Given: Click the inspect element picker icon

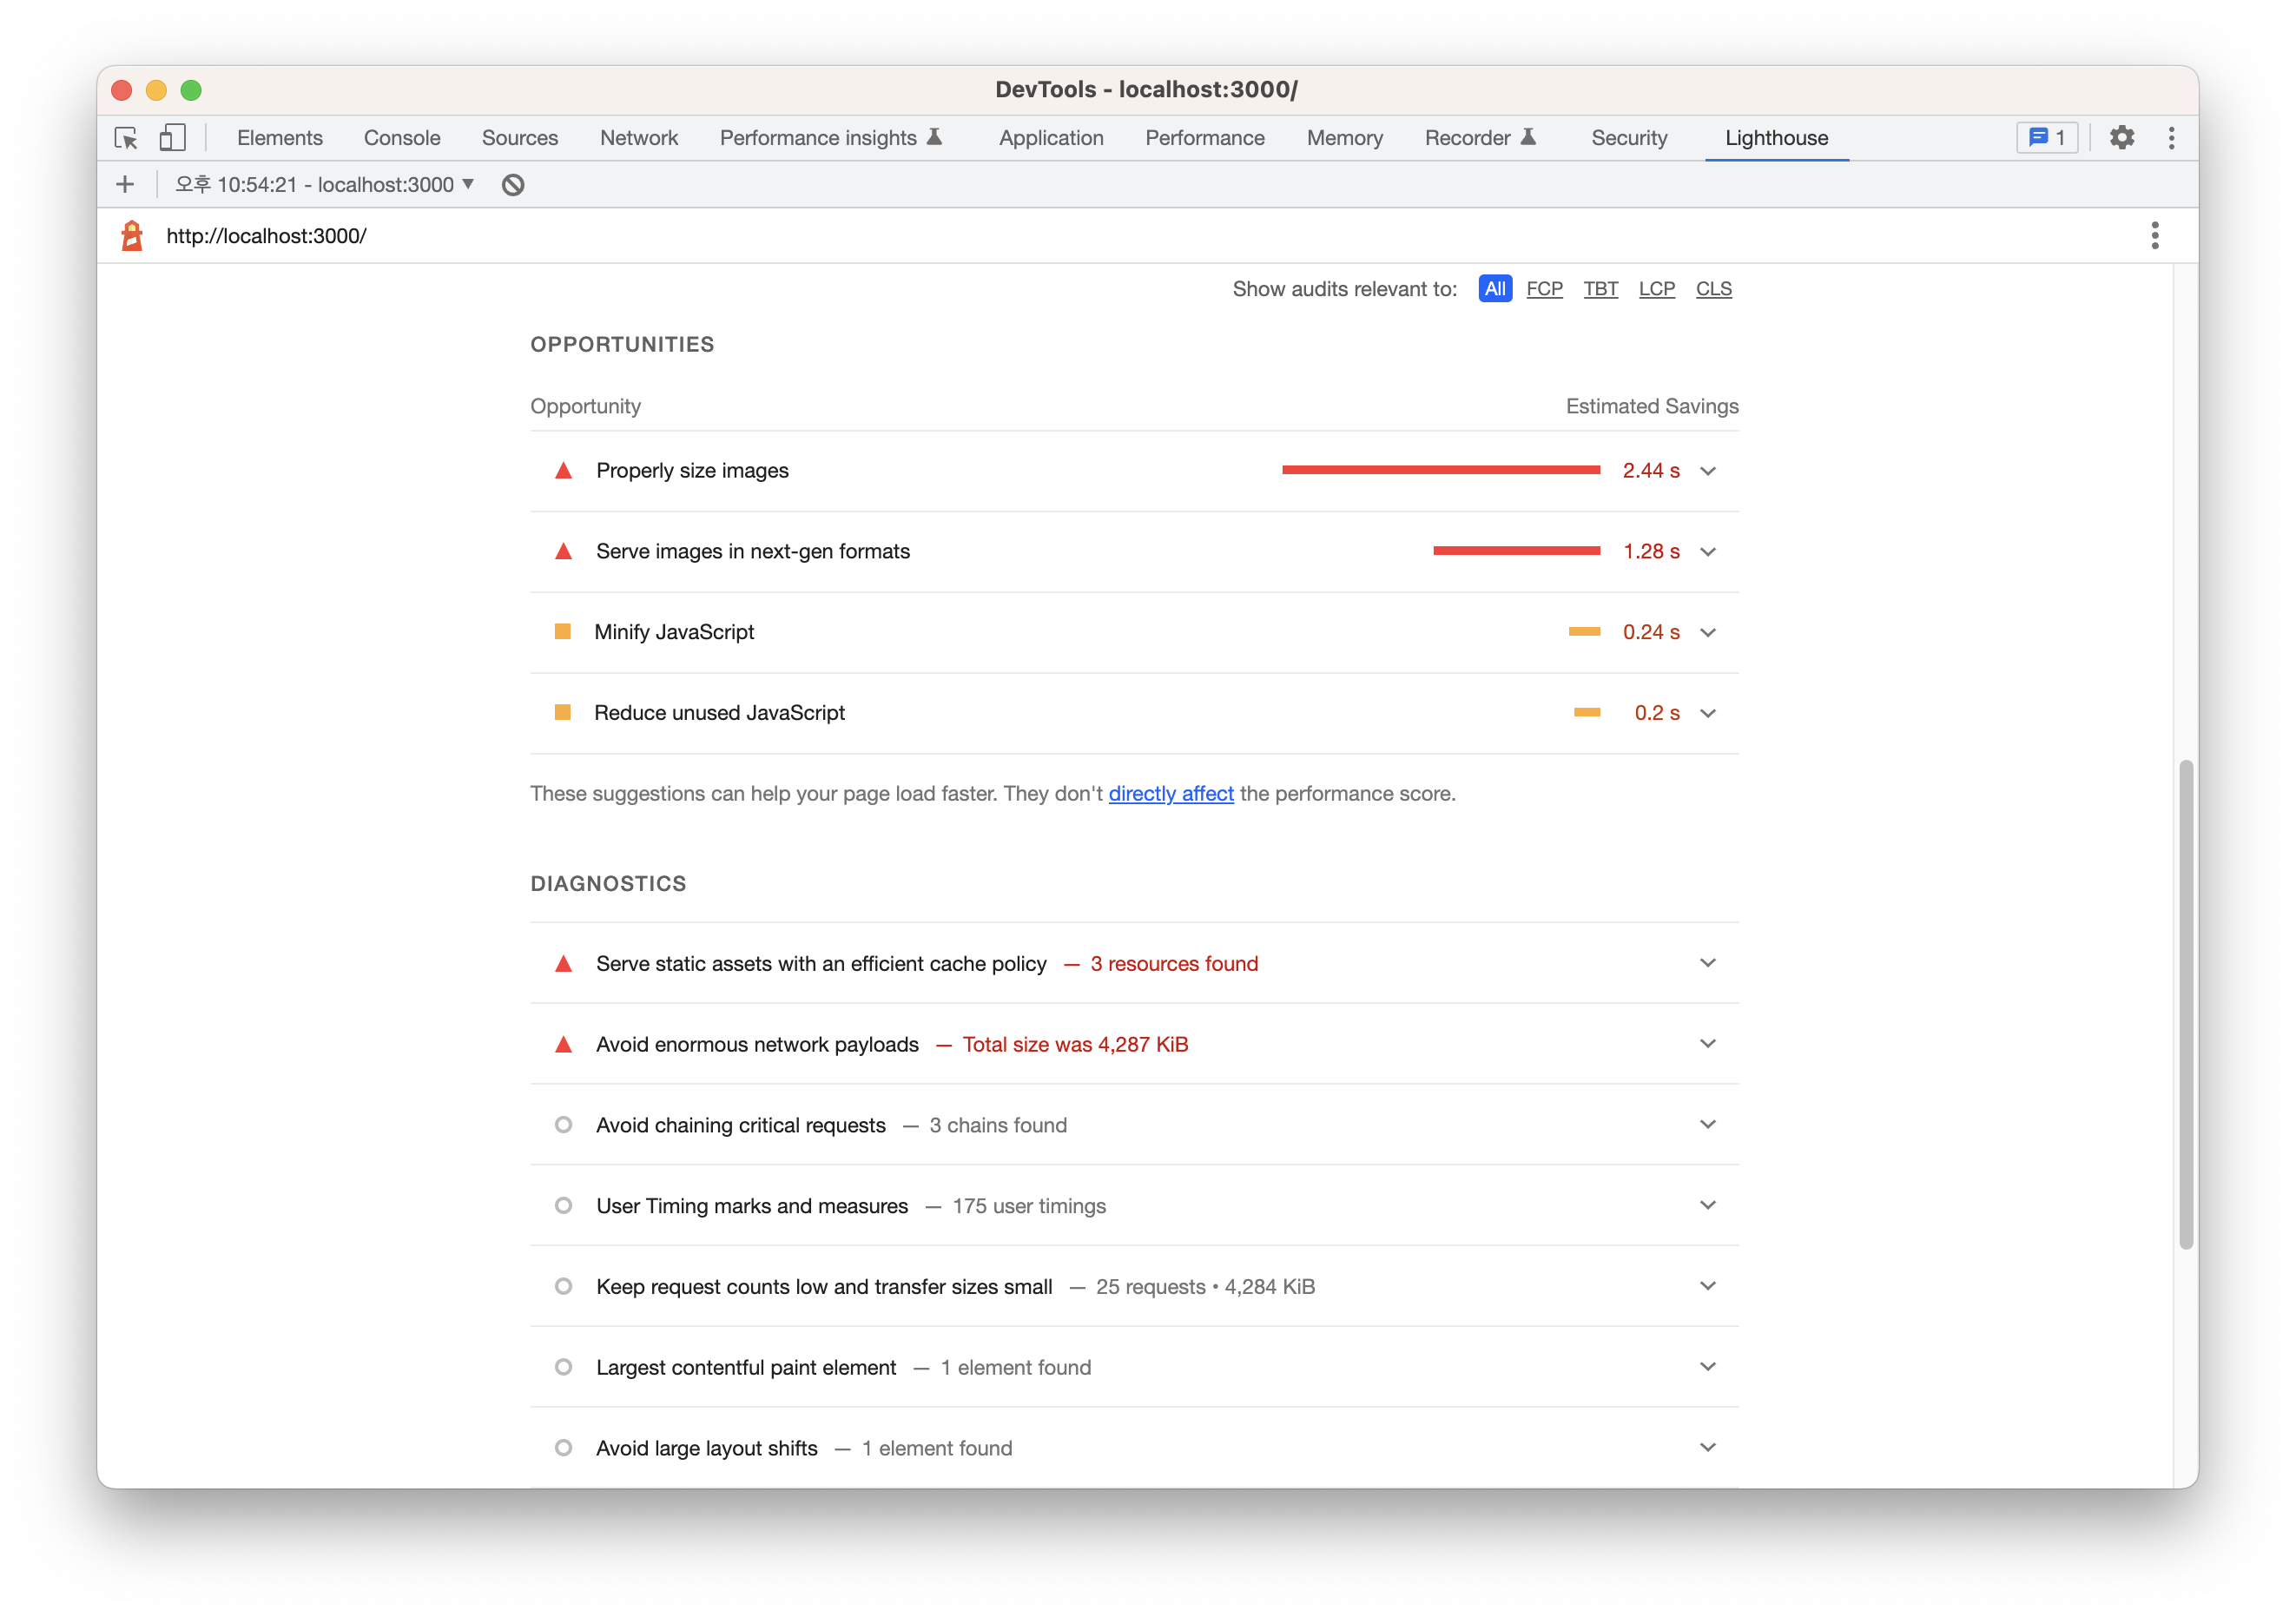Looking at the screenshot, I should [126, 138].
